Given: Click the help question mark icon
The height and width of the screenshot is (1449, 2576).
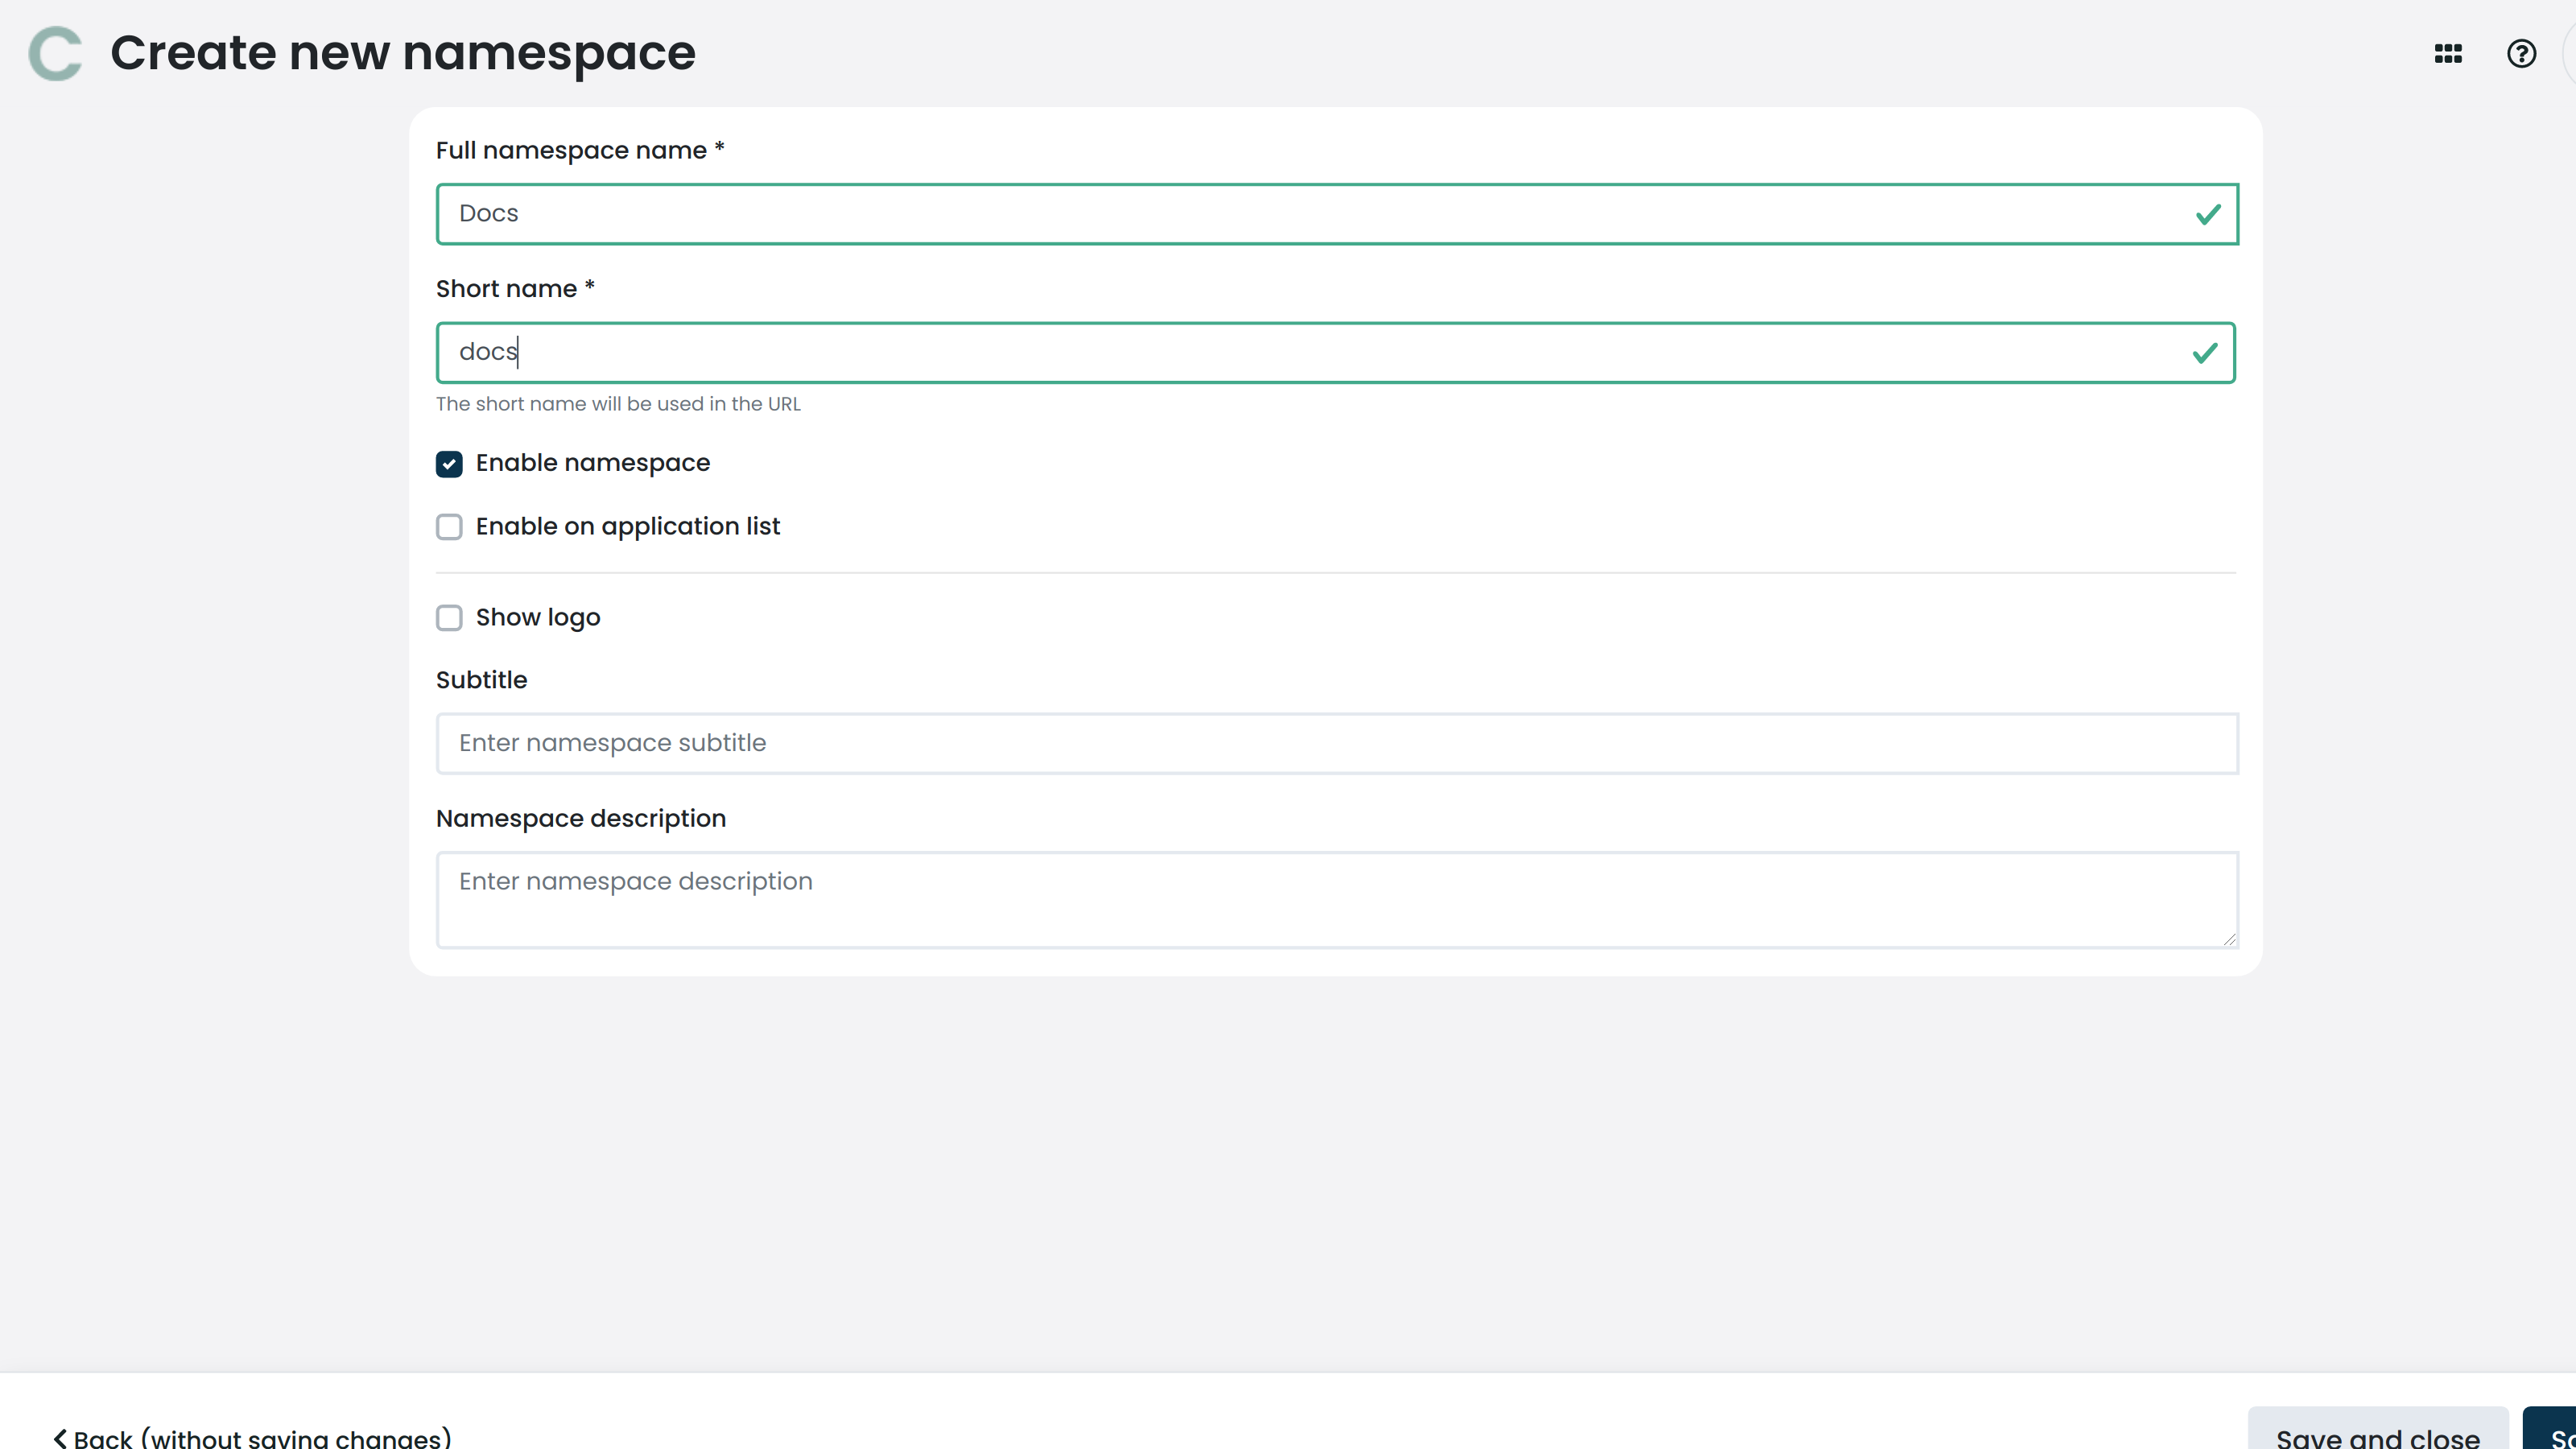Looking at the screenshot, I should pyautogui.click(x=2521, y=53).
